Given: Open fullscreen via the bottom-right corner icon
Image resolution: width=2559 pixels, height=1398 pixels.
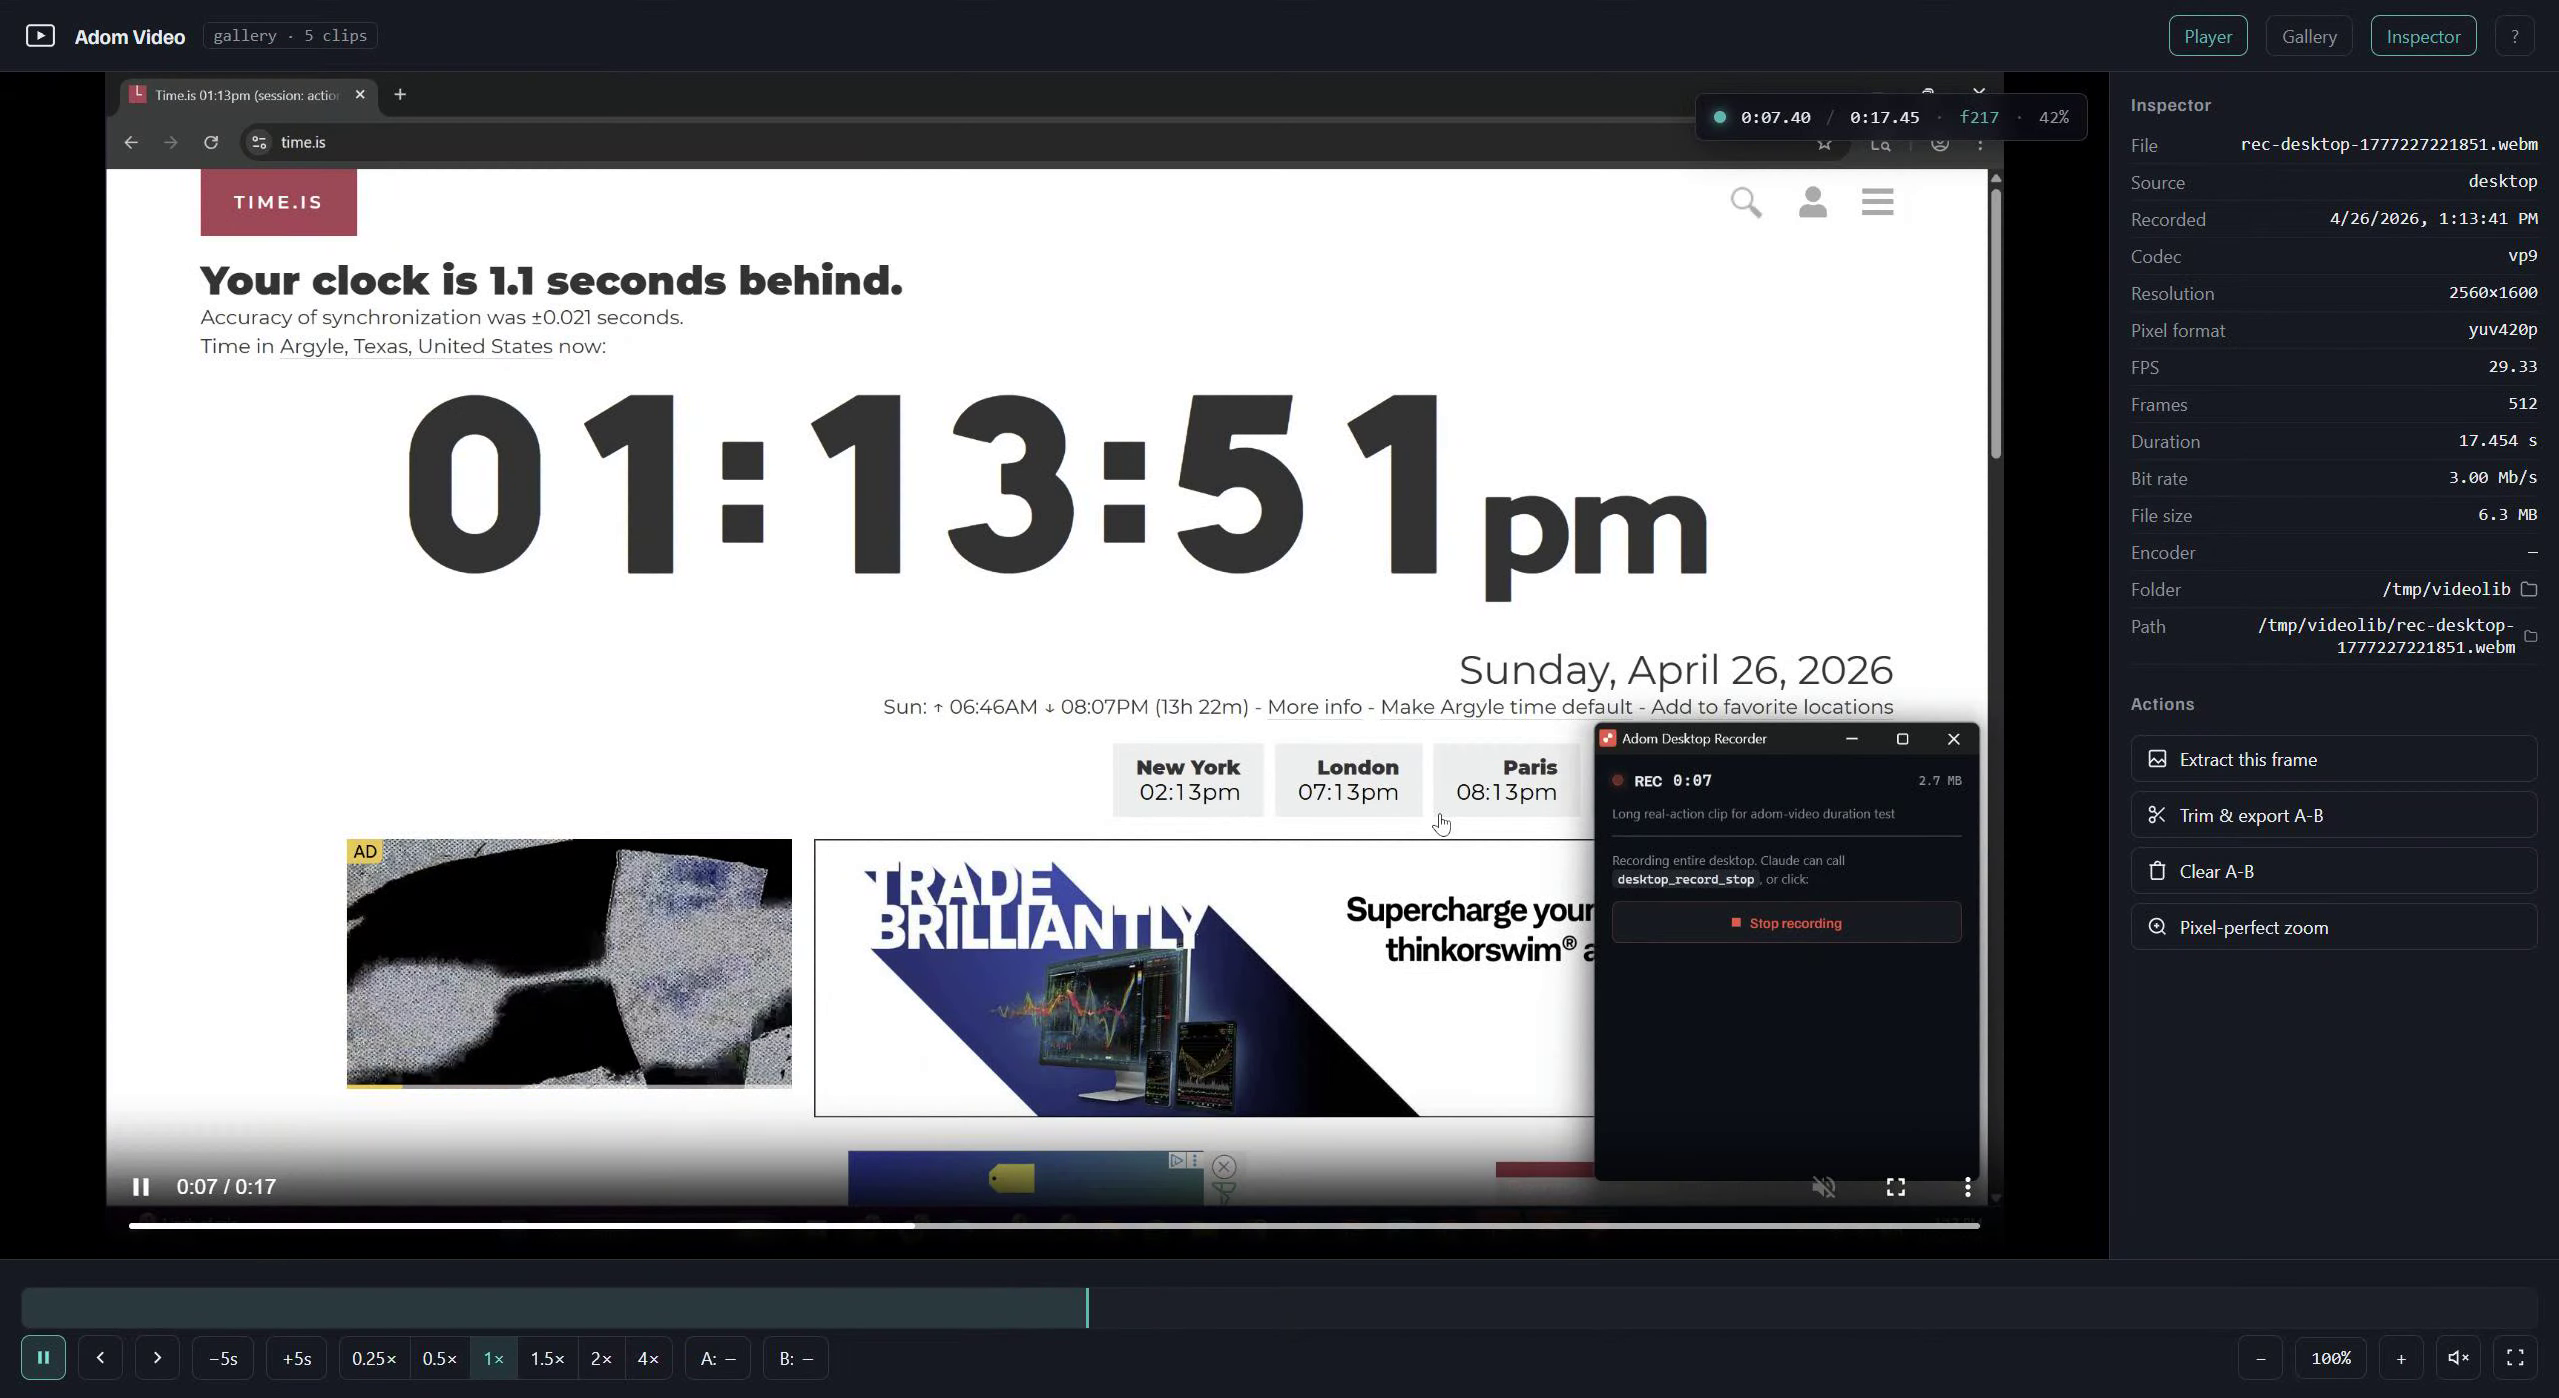Looking at the screenshot, I should (x=2515, y=1358).
